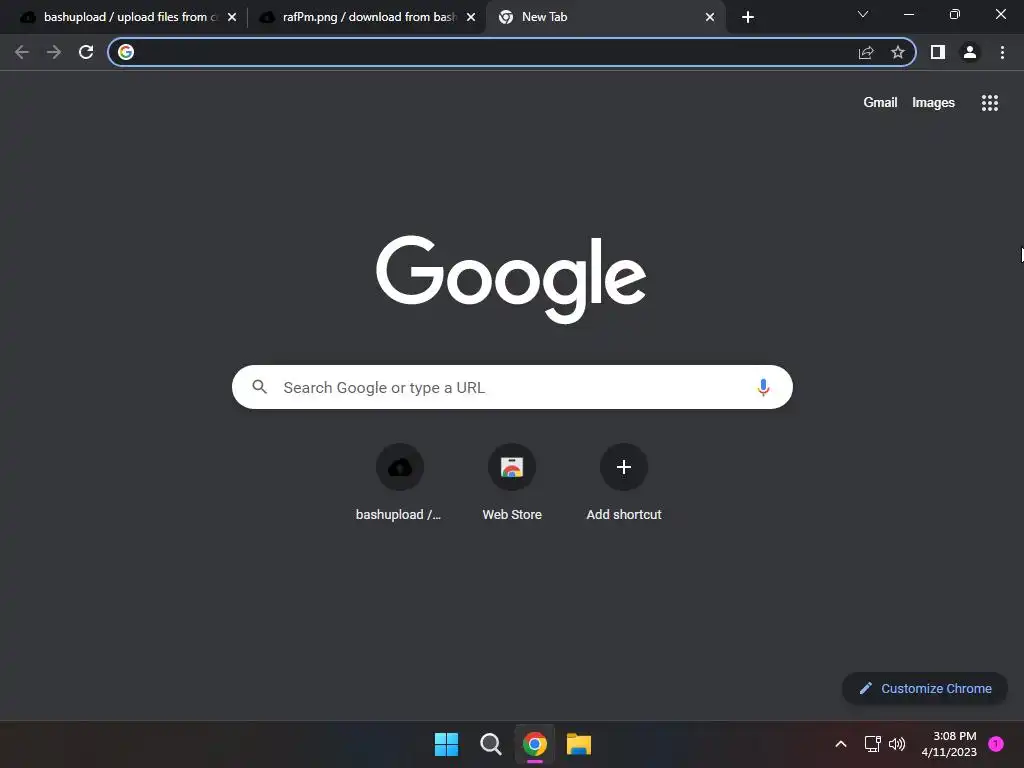Image resolution: width=1024 pixels, height=768 pixels.
Task: Open the Windows Start menu
Action: 447,744
